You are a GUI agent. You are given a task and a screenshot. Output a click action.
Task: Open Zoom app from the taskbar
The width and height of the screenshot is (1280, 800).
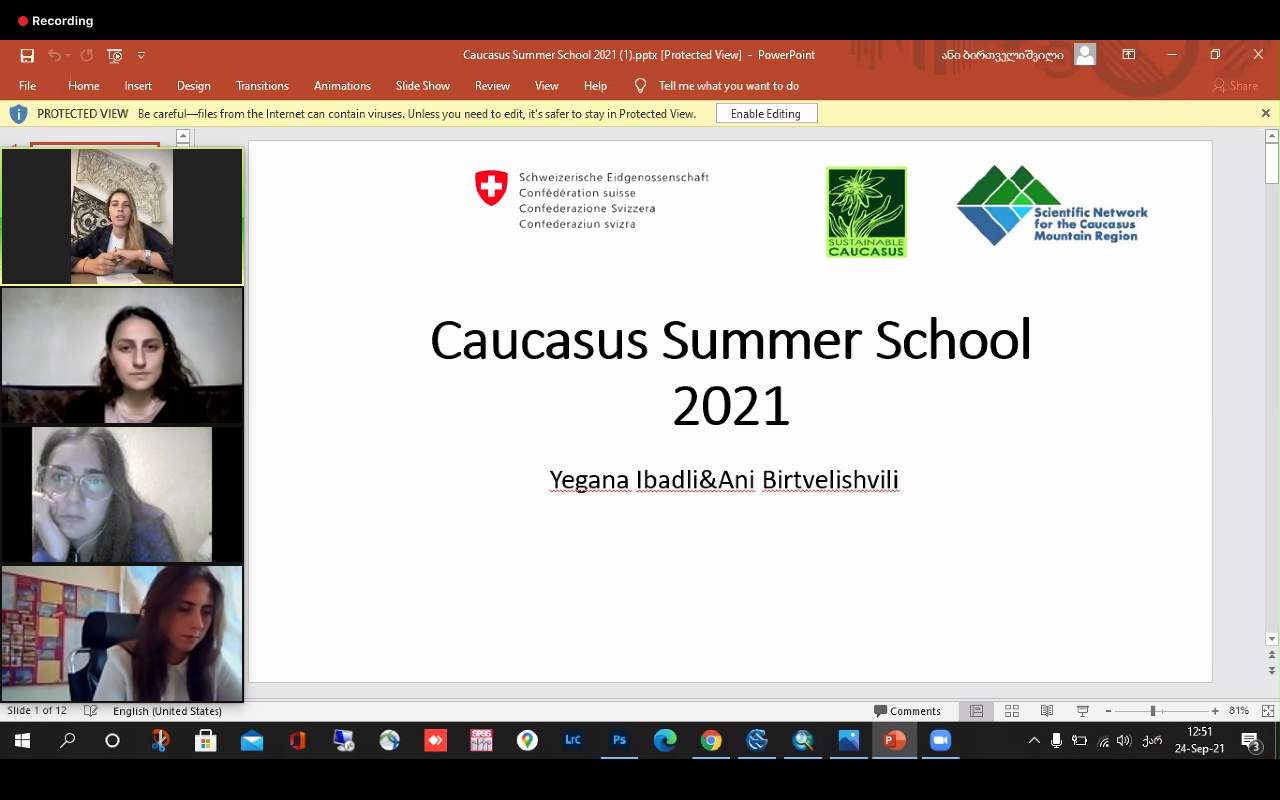click(940, 741)
